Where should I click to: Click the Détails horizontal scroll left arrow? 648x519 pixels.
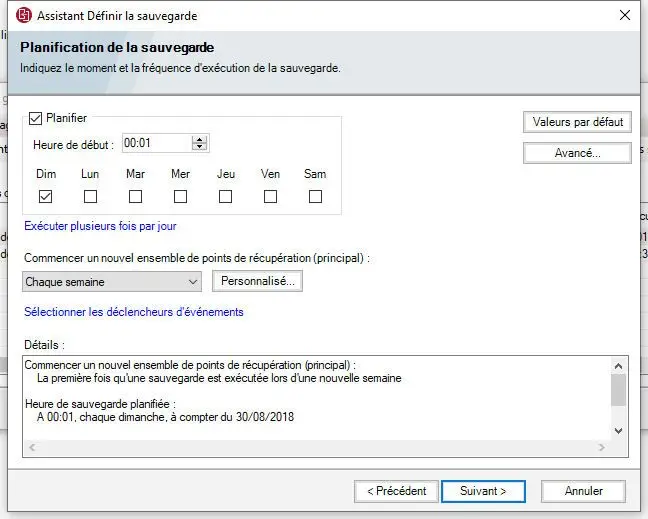[x=32, y=448]
